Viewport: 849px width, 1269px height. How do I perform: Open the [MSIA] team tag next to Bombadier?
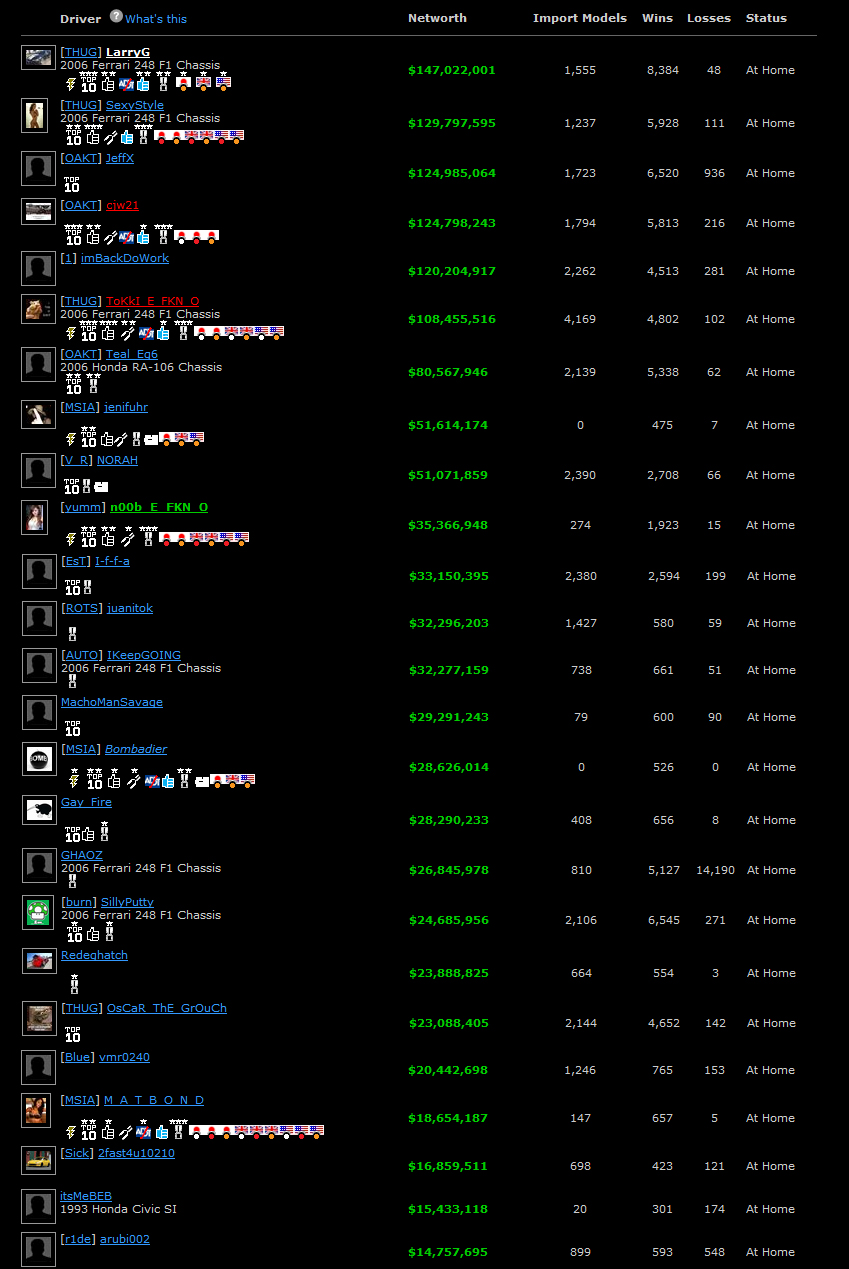[x=80, y=749]
